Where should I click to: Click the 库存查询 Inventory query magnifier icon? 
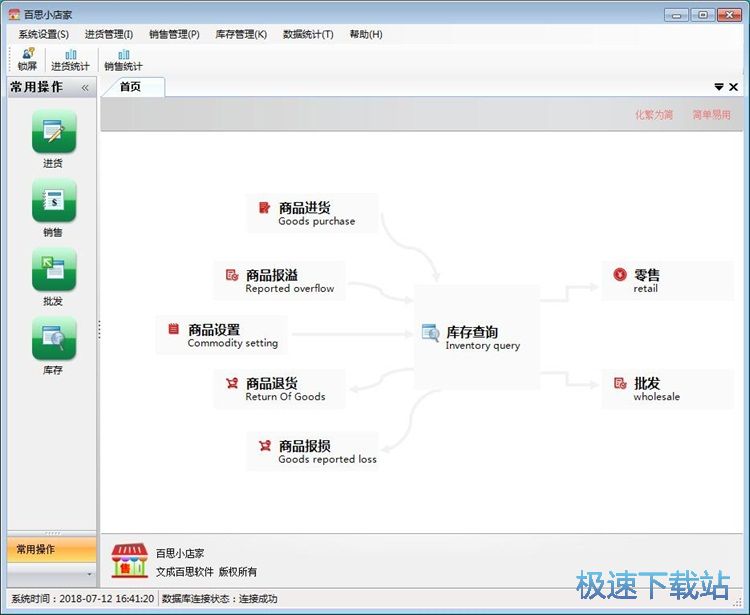(430, 333)
